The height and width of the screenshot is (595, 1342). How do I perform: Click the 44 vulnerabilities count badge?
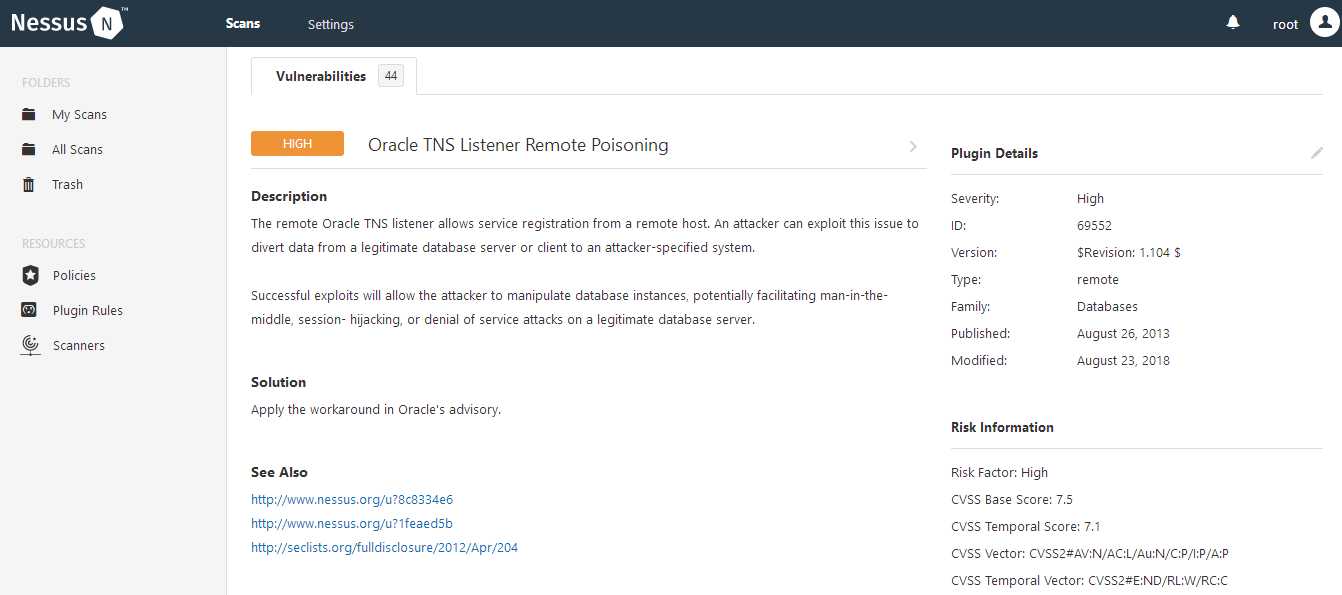click(391, 76)
